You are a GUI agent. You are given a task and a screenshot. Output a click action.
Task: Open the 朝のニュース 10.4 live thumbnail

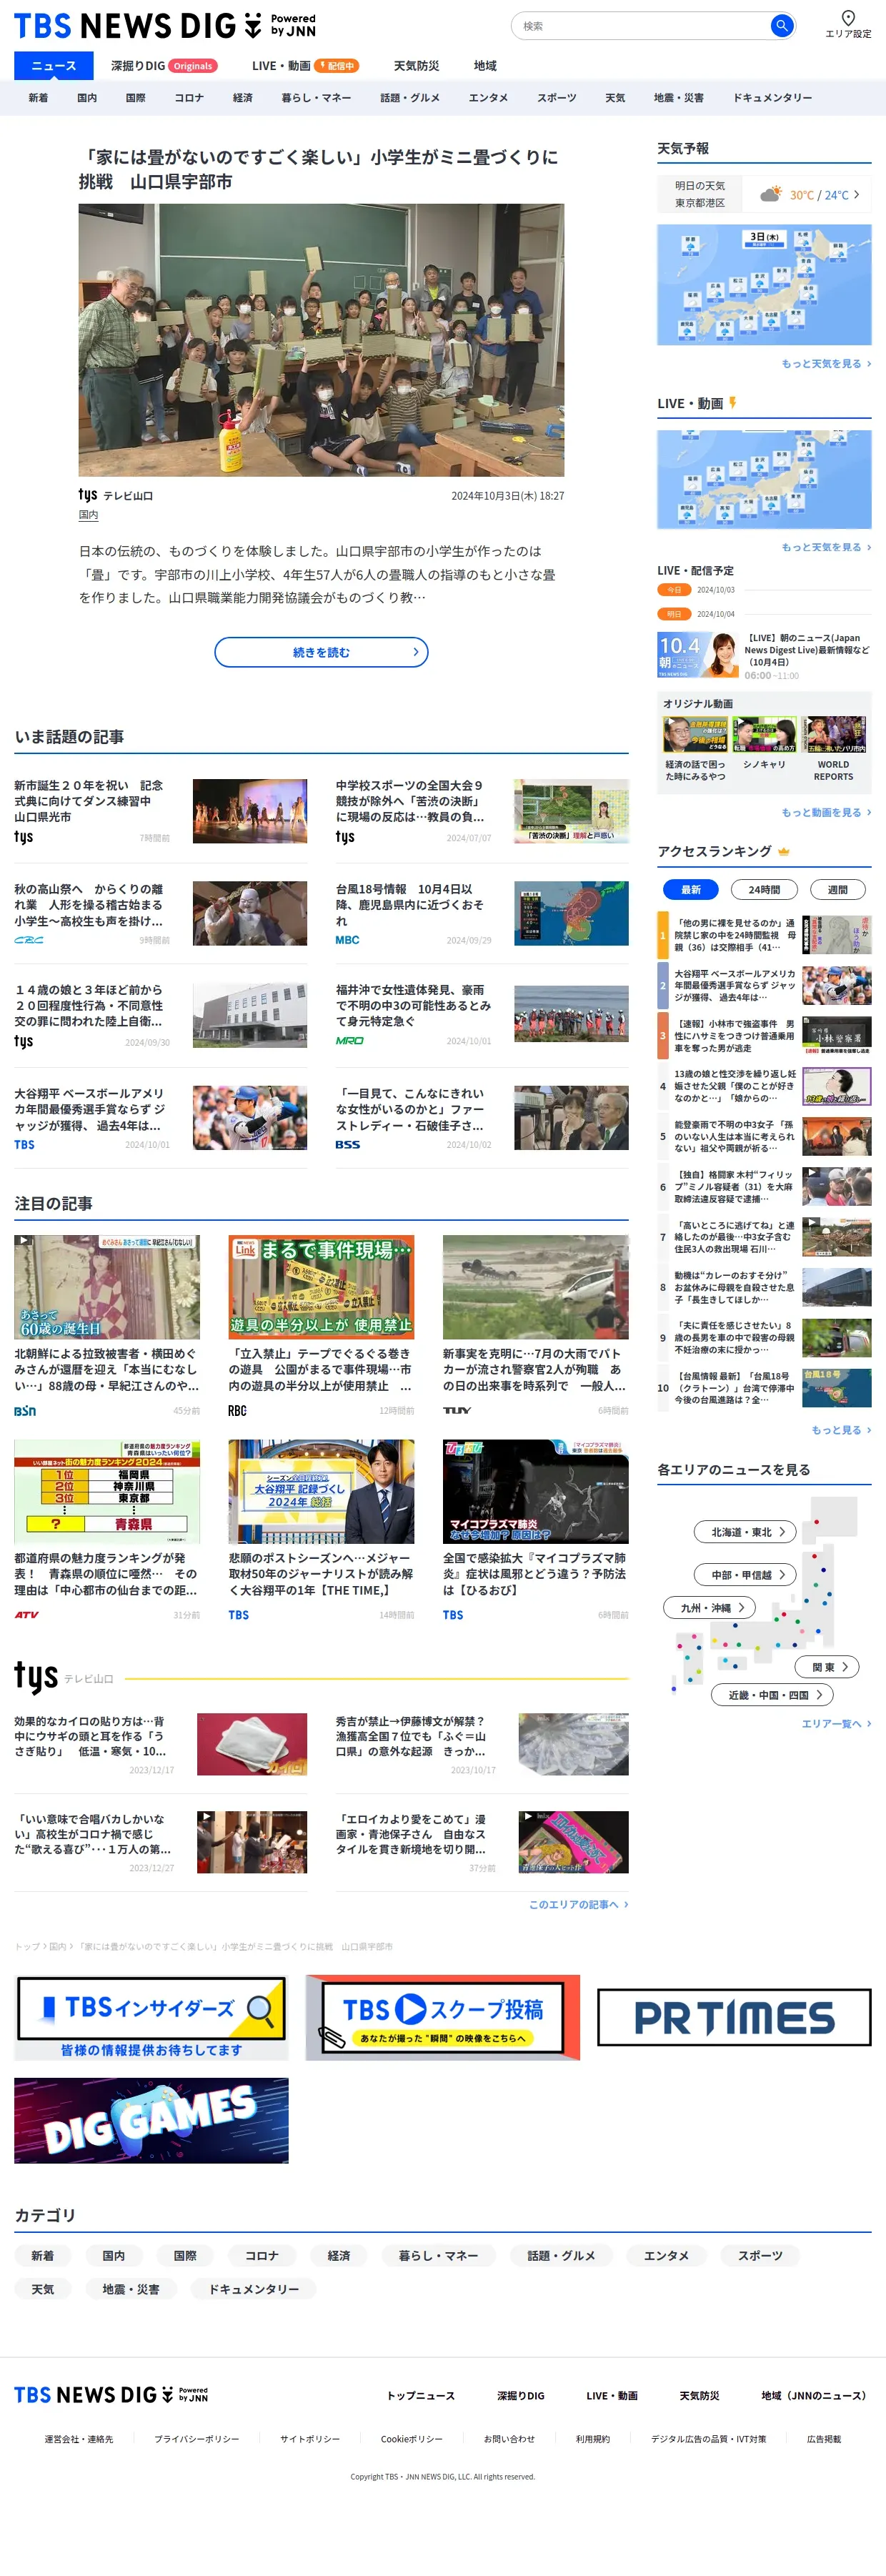pos(697,655)
